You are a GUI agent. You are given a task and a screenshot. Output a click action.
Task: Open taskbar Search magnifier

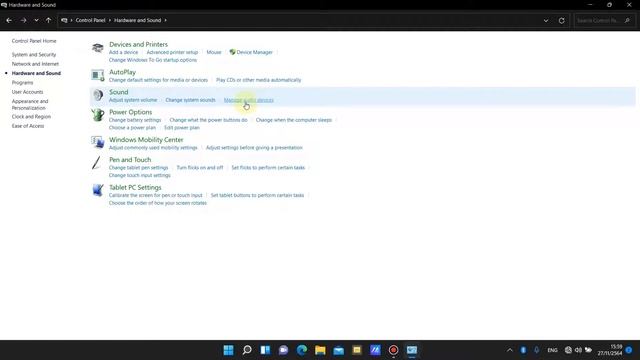click(x=247, y=350)
